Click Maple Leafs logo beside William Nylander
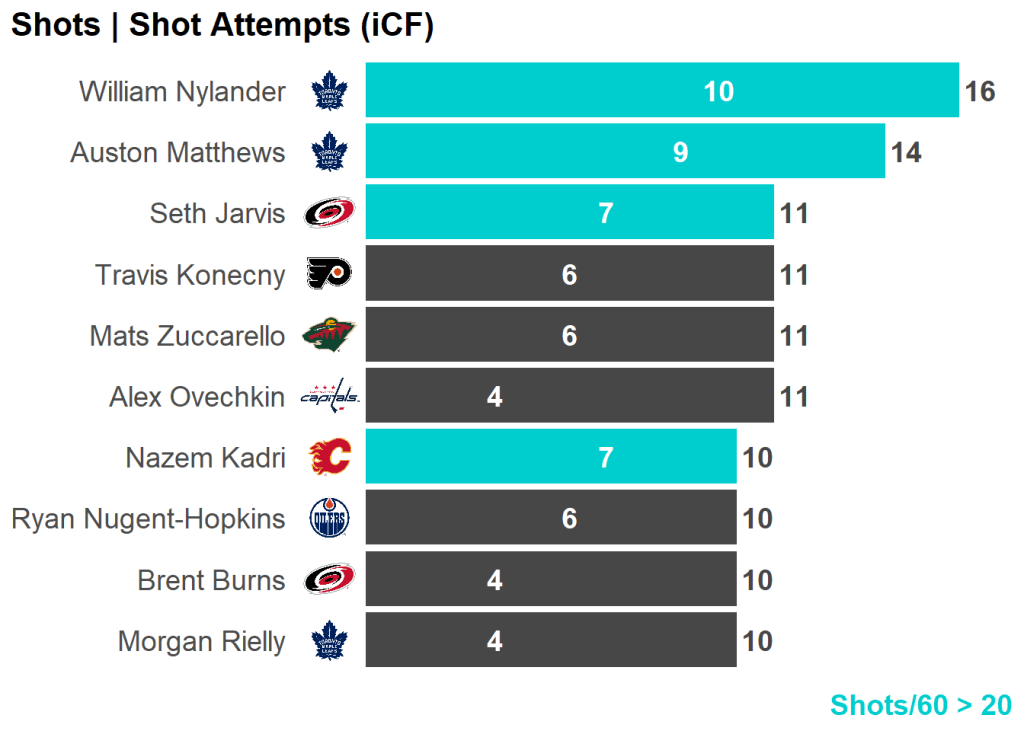 [x=328, y=92]
